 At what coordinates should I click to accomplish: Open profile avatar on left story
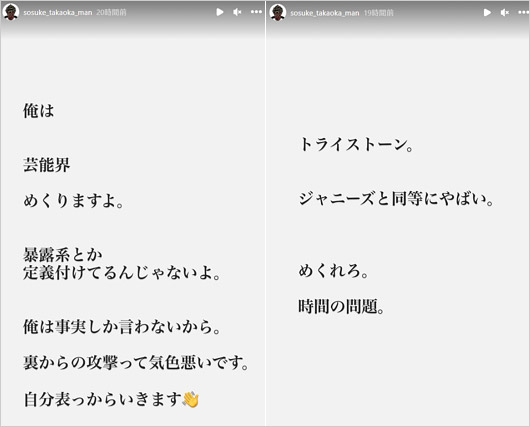click(x=11, y=12)
